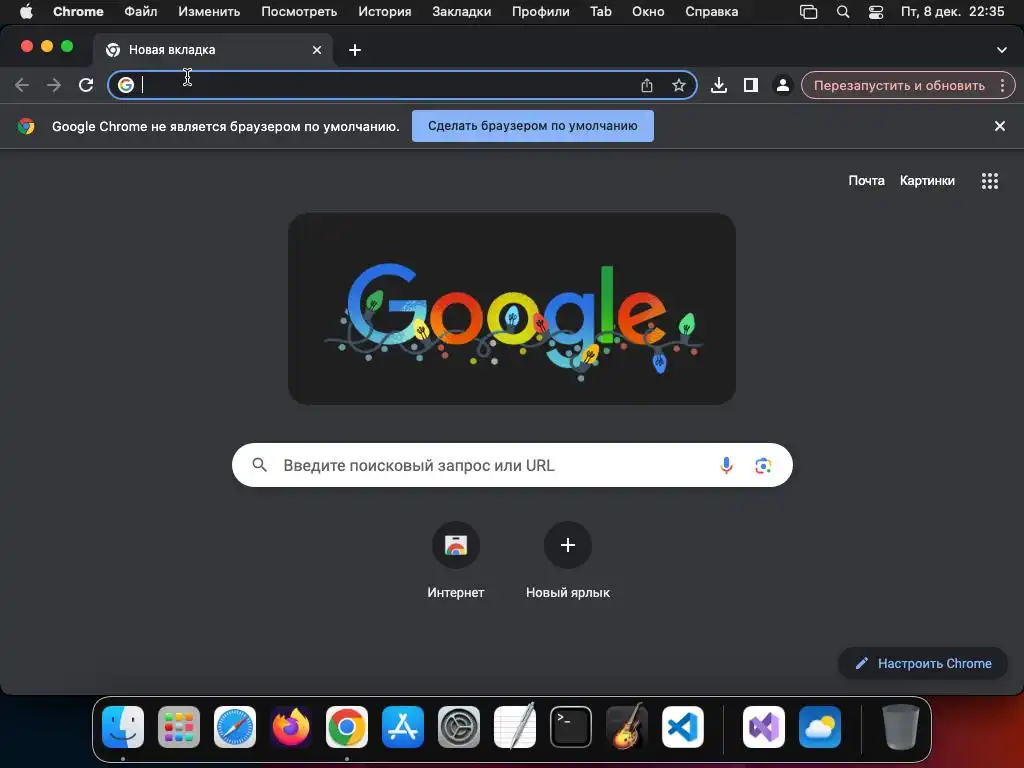Open the Окно menu
The width and height of the screenshot is (1024, 768).
pyautogui.click(x=648, y=12)
